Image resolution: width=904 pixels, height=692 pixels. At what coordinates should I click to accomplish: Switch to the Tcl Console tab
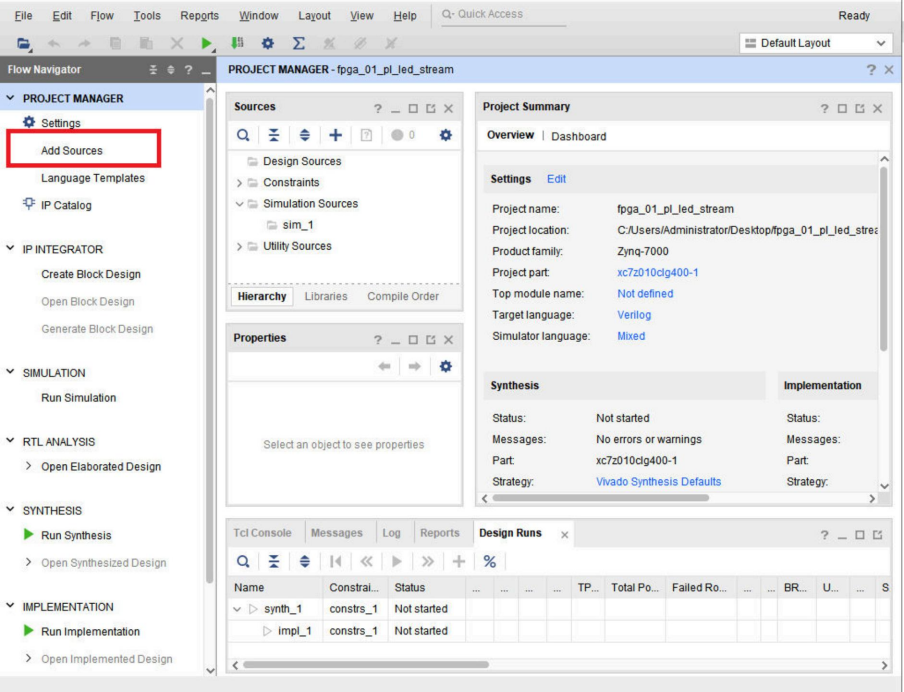point(264,533)
